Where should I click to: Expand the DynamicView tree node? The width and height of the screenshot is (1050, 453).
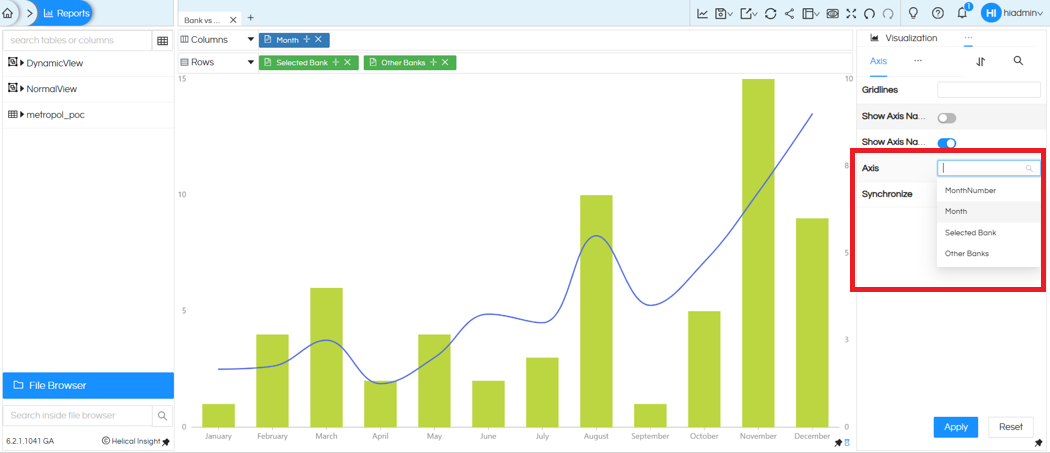[x=22, y=63]
